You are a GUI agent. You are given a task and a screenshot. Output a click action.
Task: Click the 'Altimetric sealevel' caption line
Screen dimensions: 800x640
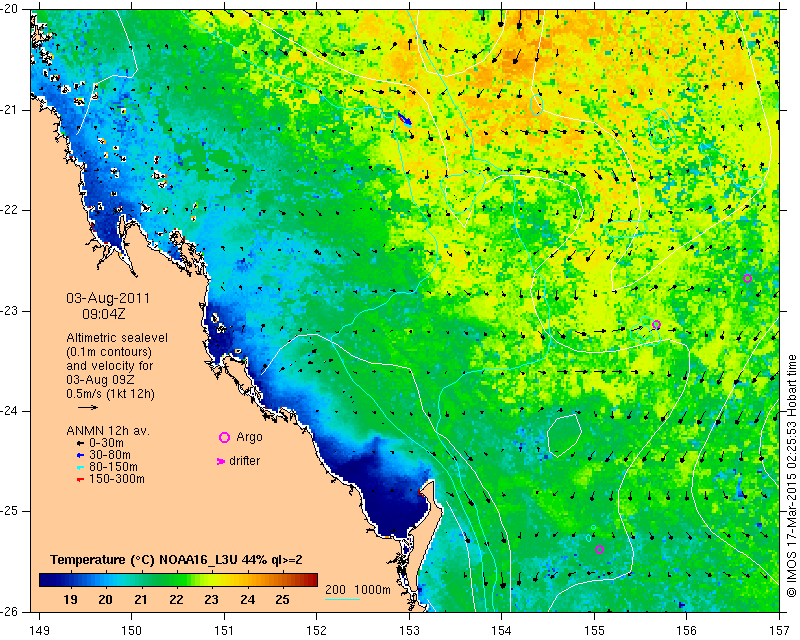click(117, 338)
